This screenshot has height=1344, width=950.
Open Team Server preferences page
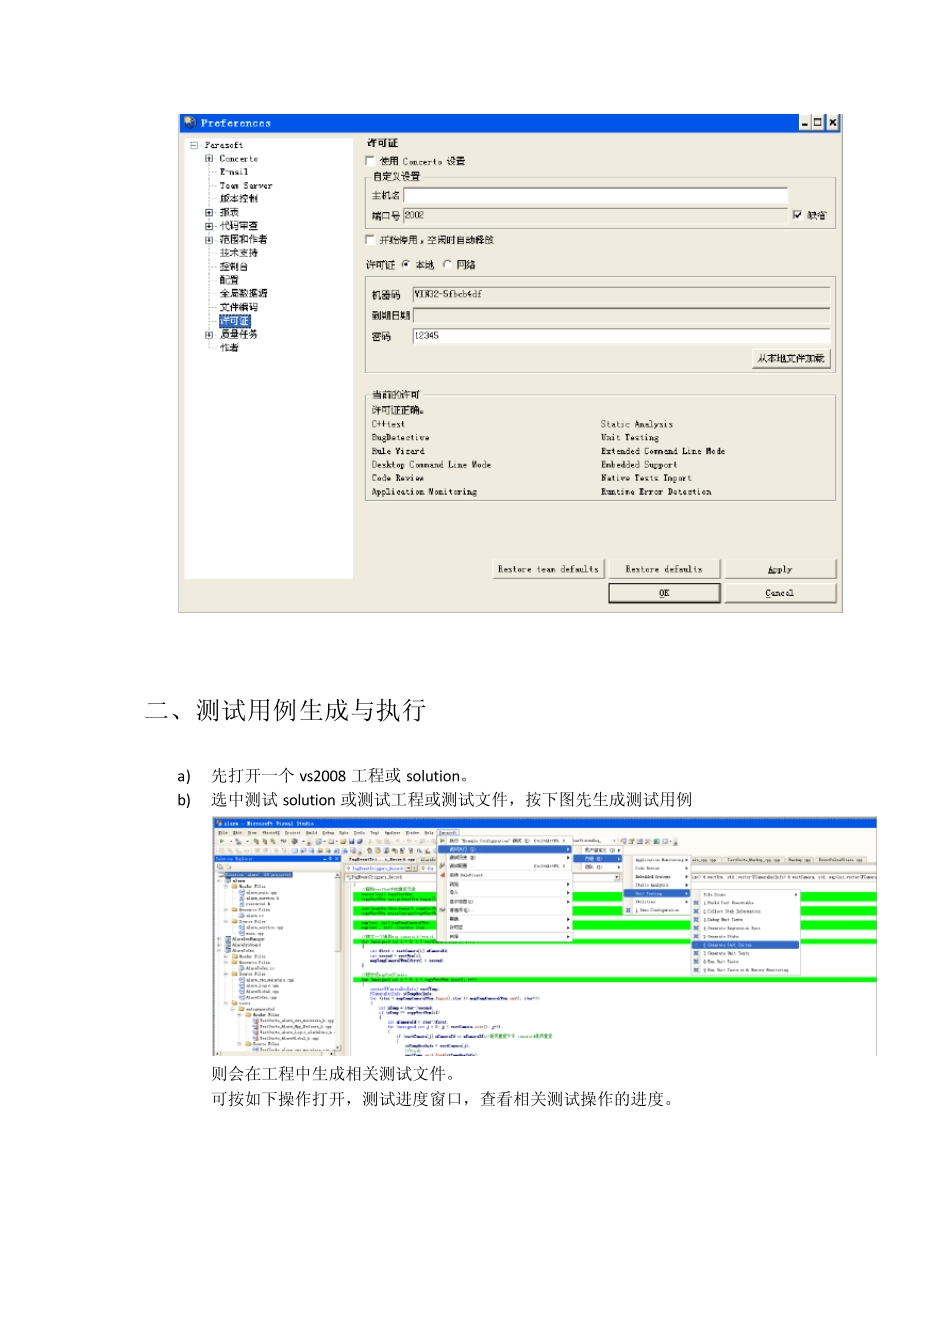point(246,185)
